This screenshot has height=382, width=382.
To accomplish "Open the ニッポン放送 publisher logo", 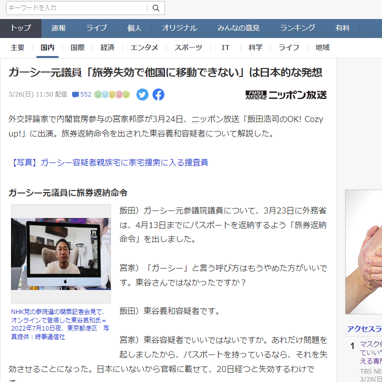I will (x=286, y=95).
